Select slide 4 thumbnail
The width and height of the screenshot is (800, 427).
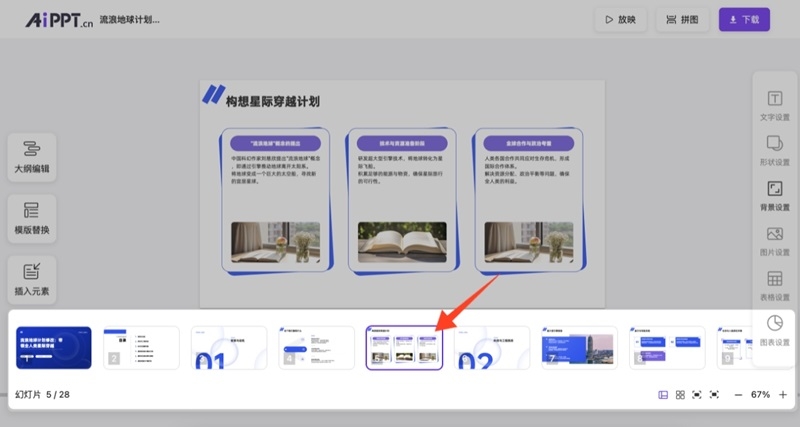(x=317, y=348)
